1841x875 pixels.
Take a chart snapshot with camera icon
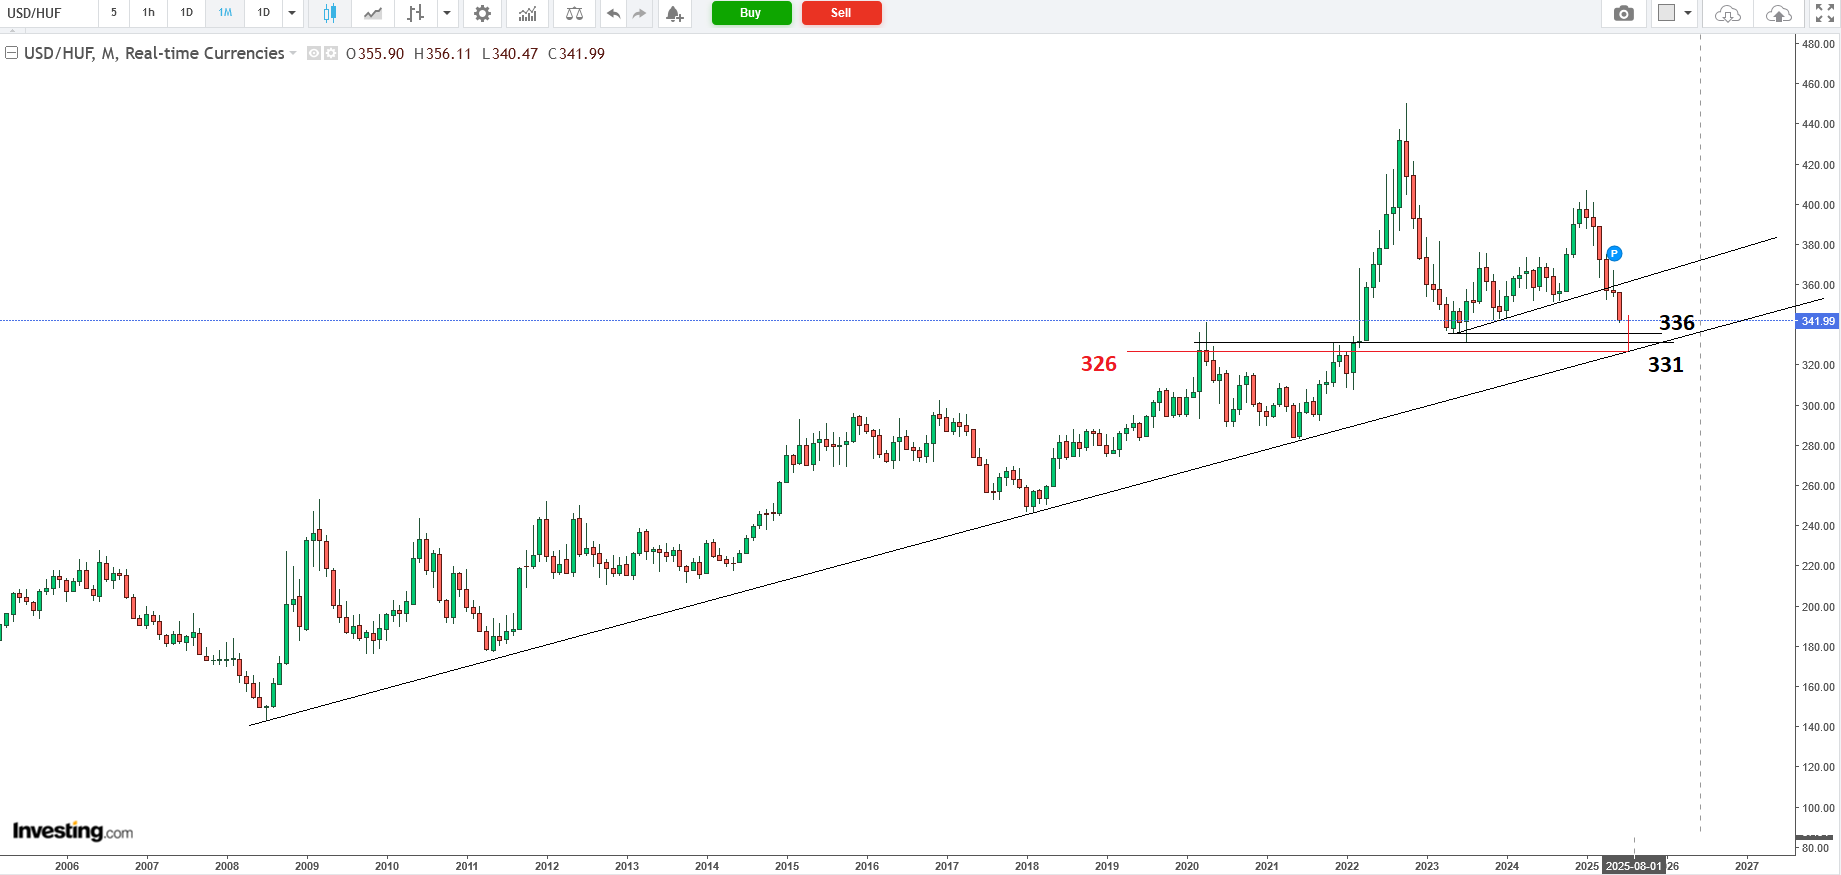(x=1624, y=13)
